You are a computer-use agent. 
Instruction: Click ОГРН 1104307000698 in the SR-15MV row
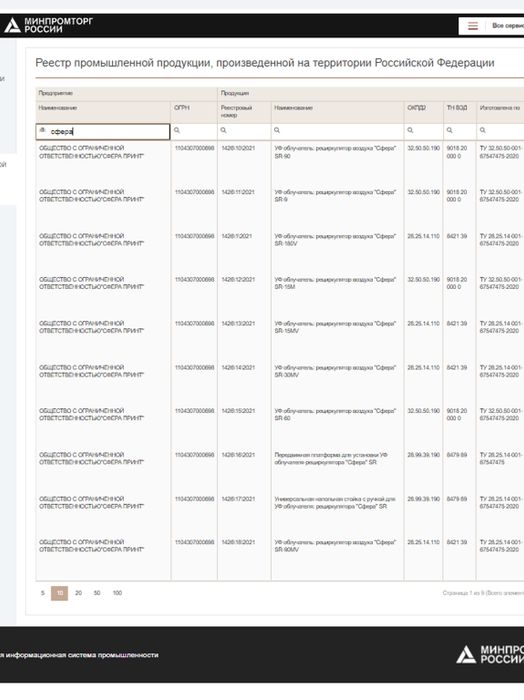click(194, 323)
